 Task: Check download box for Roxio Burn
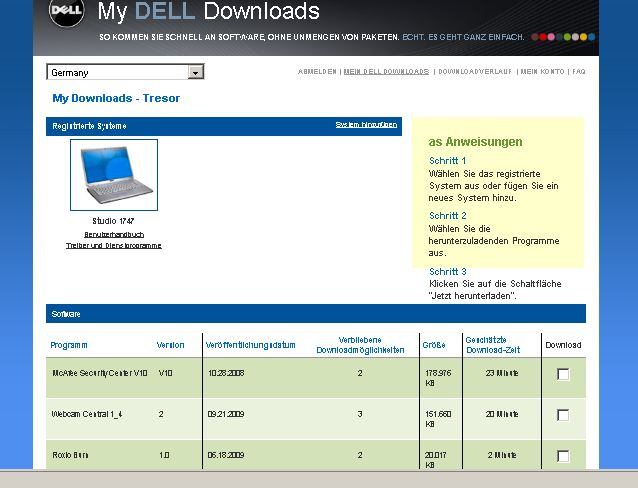point(563,456)
